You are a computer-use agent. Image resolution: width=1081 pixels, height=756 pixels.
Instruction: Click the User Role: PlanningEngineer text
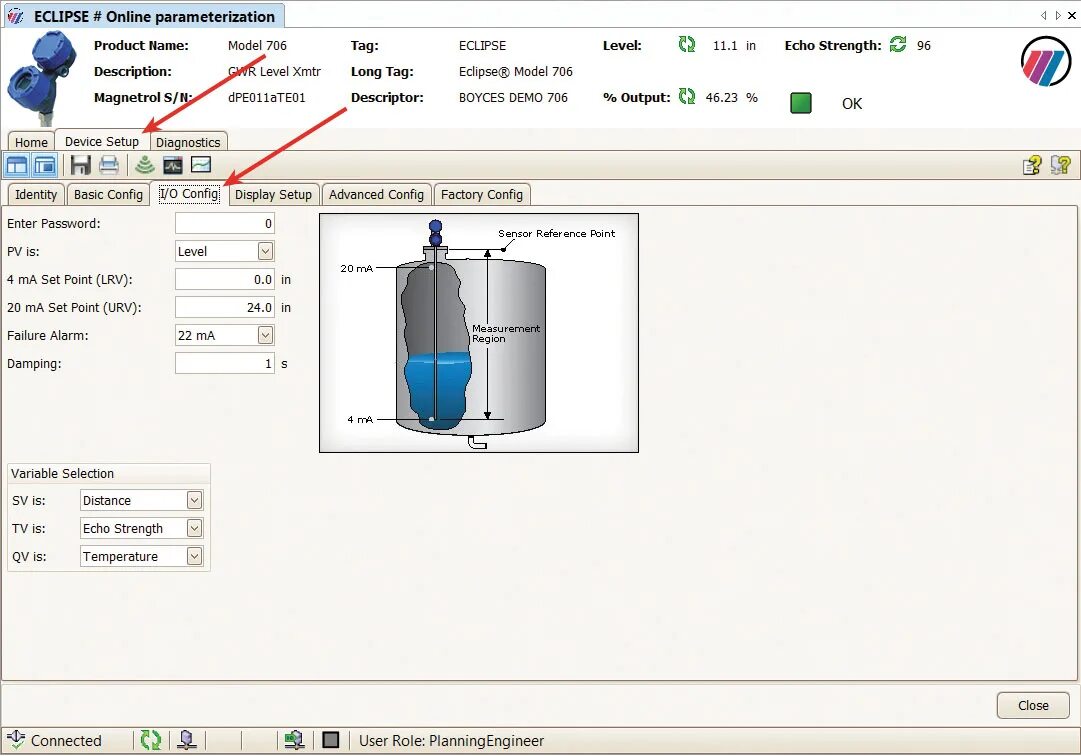(x=452, y=741)
